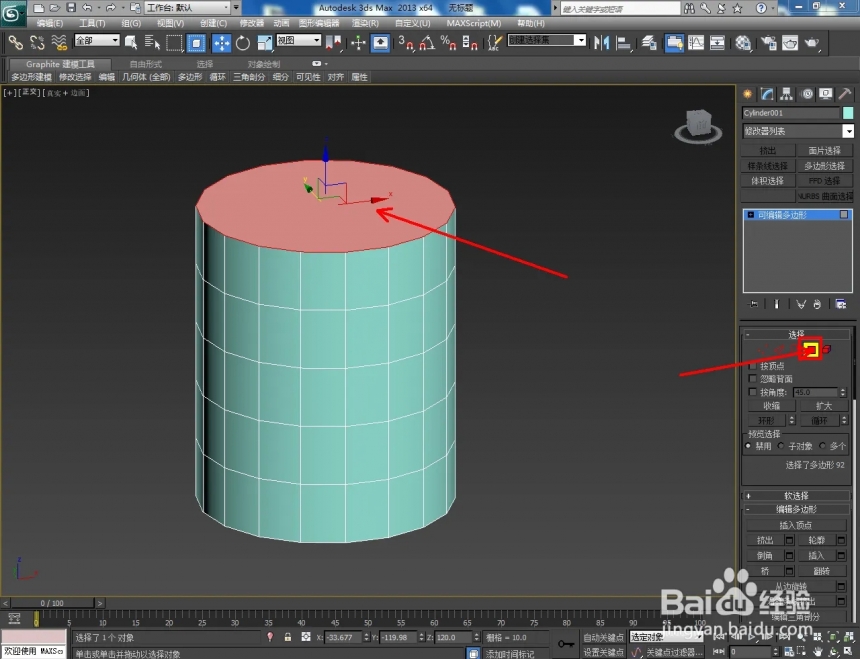Click the Unlink Selection tool
860x659 pixels.
coord(37,42)
